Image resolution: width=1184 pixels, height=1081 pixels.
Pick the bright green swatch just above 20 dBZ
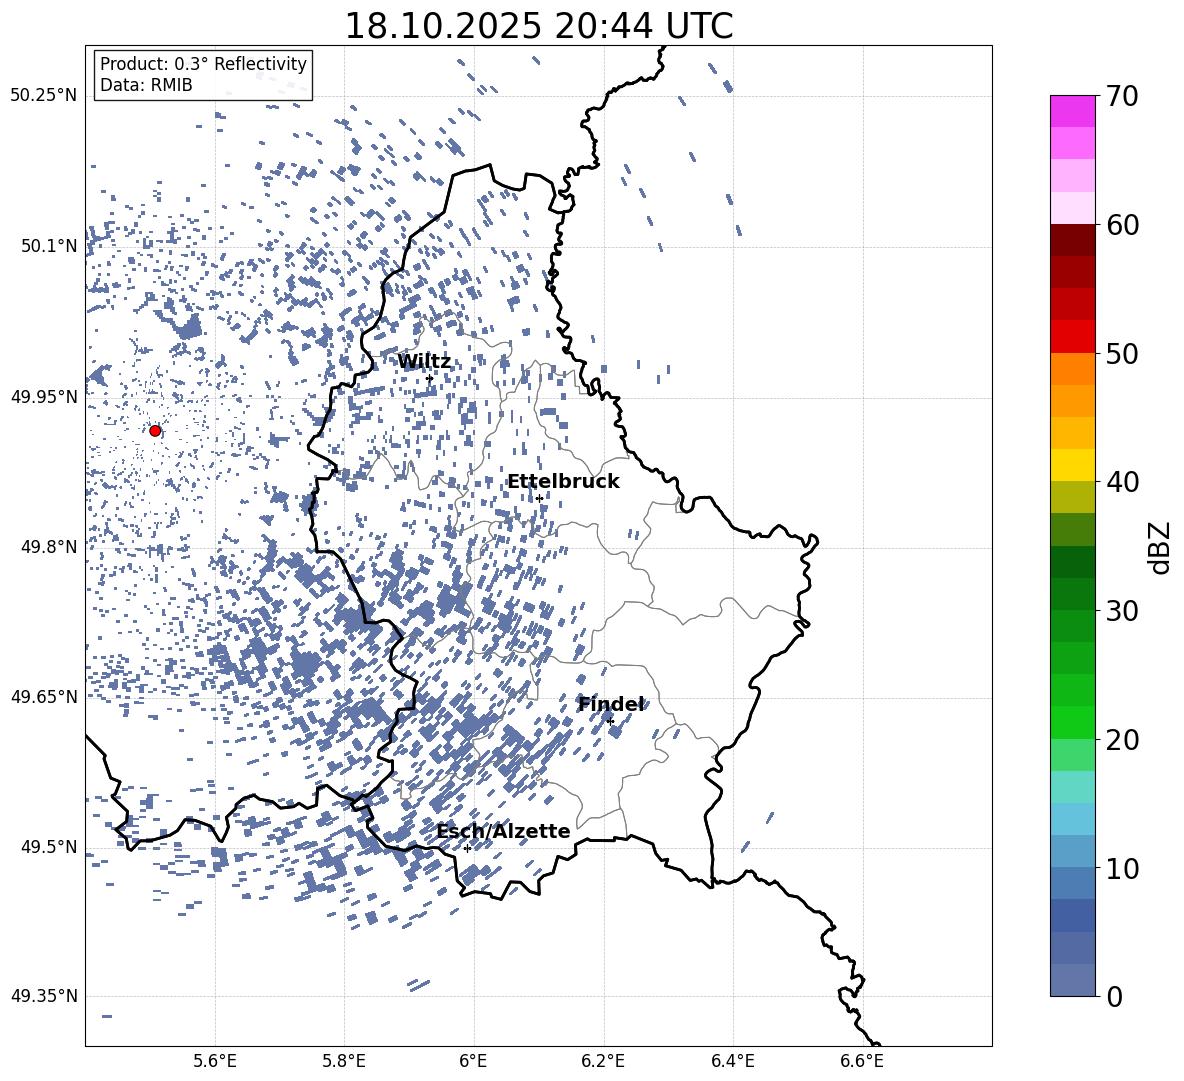click(1072, 722)
